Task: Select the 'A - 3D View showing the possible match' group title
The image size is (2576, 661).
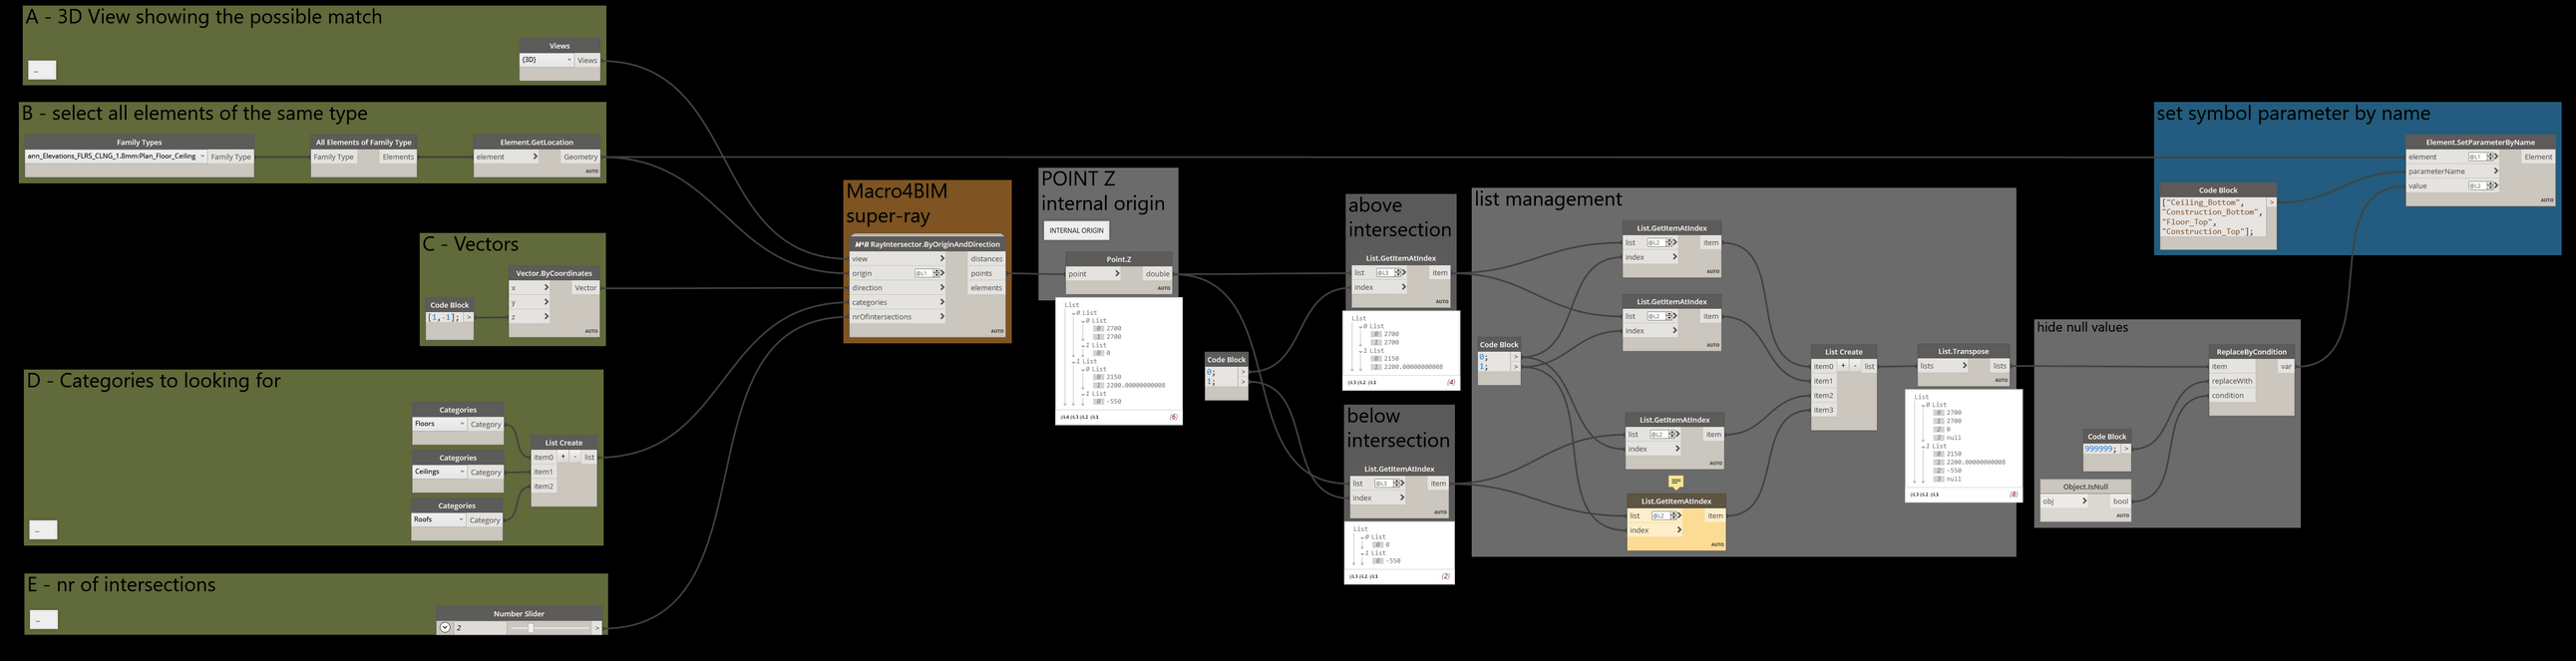Action: (204, 17)
